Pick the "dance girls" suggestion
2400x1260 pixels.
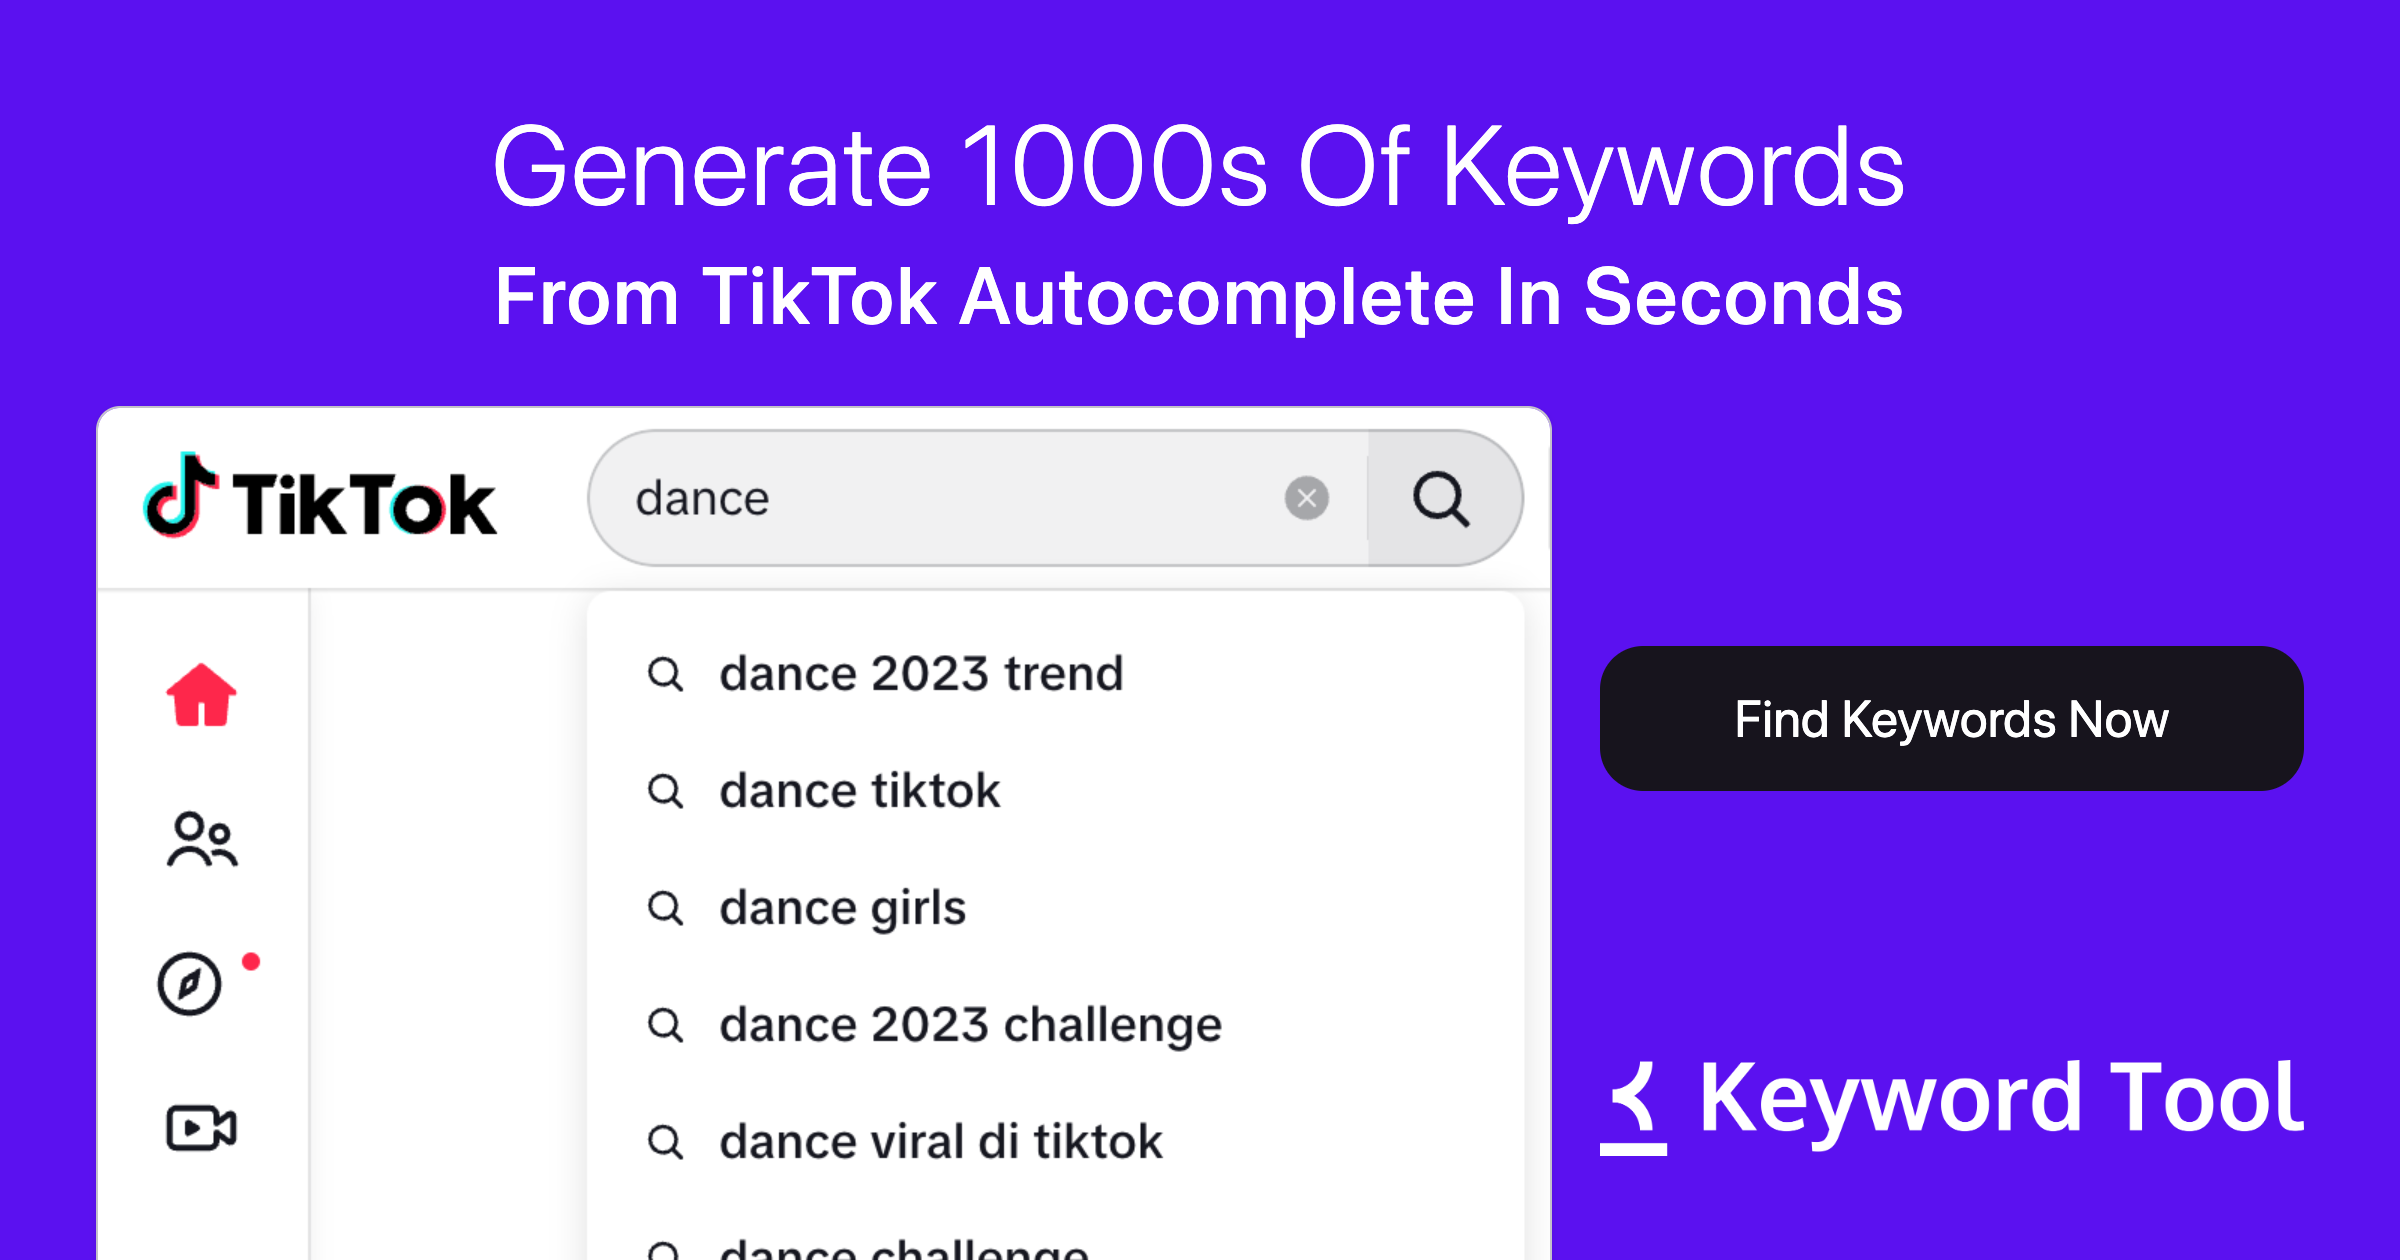842,908
